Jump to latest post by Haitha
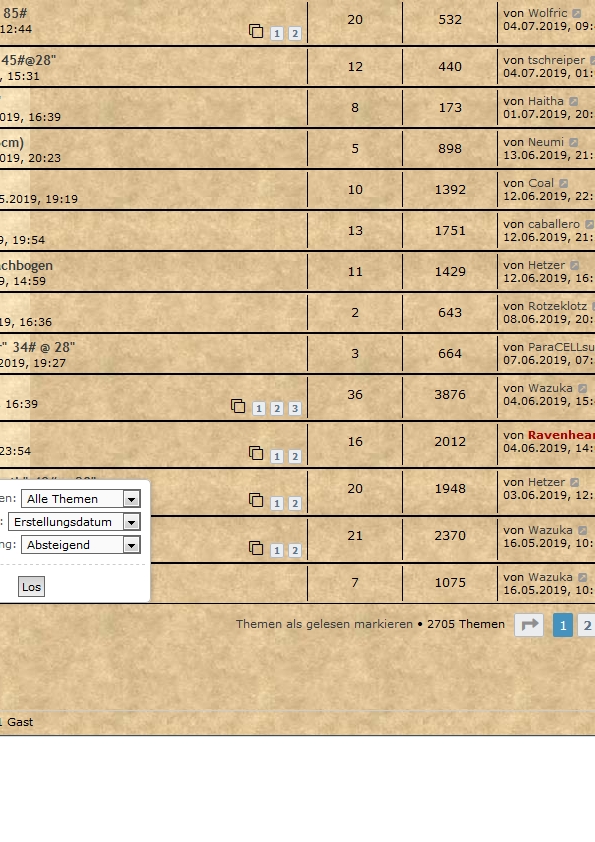The image size is (595, 842). pos(574,101)
